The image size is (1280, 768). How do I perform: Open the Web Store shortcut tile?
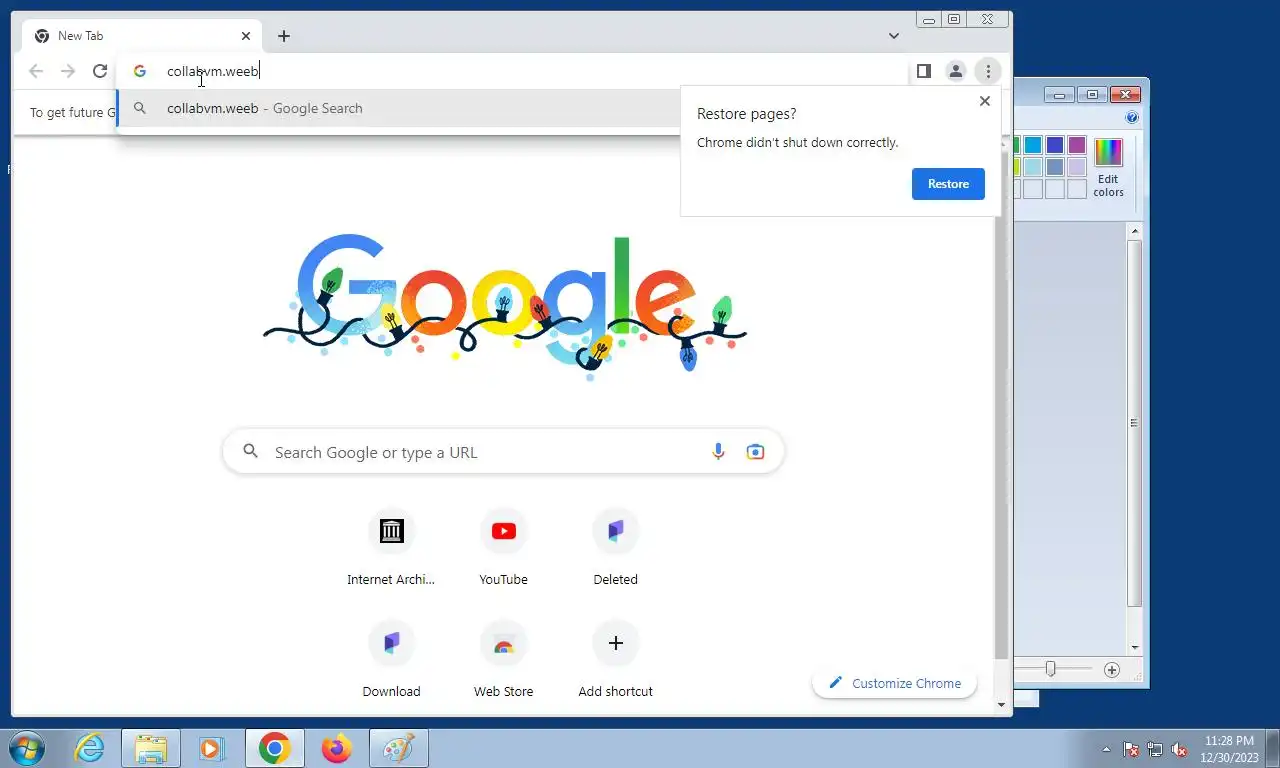click(503, 659)
